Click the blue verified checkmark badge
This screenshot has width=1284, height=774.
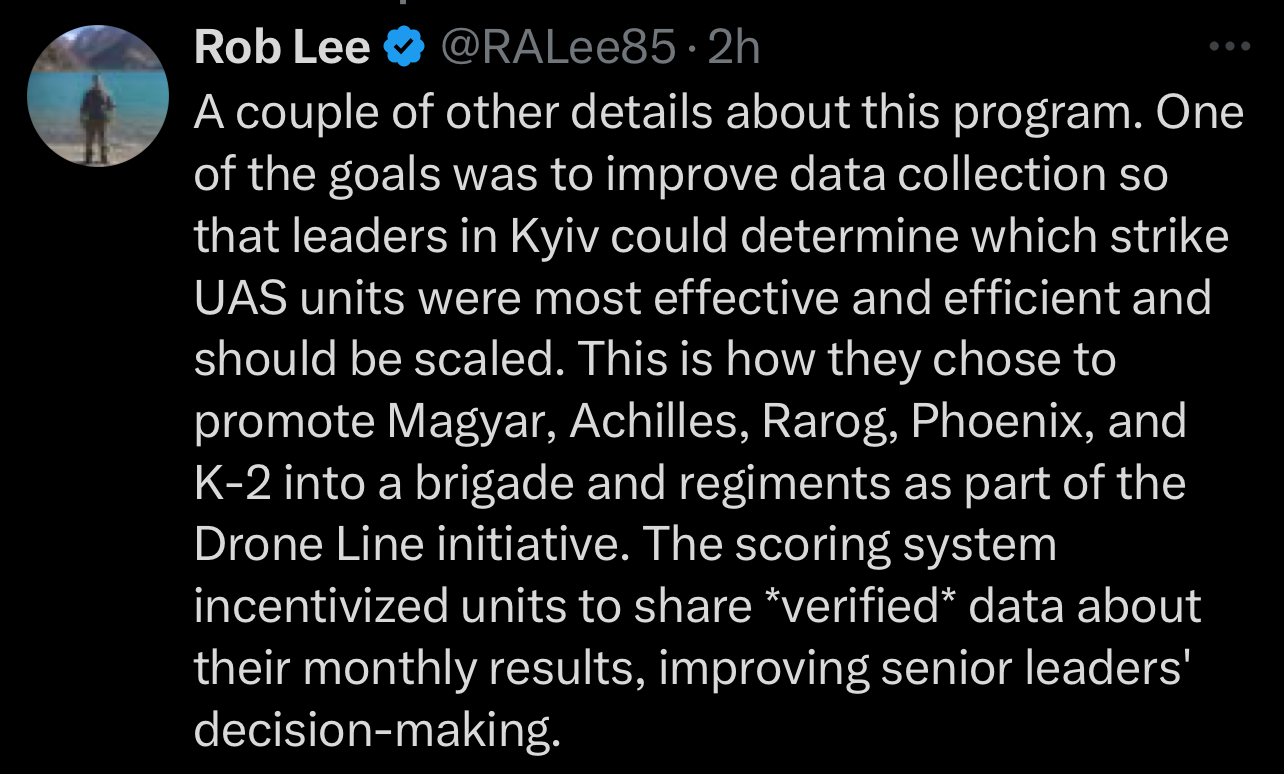point(404,47)
